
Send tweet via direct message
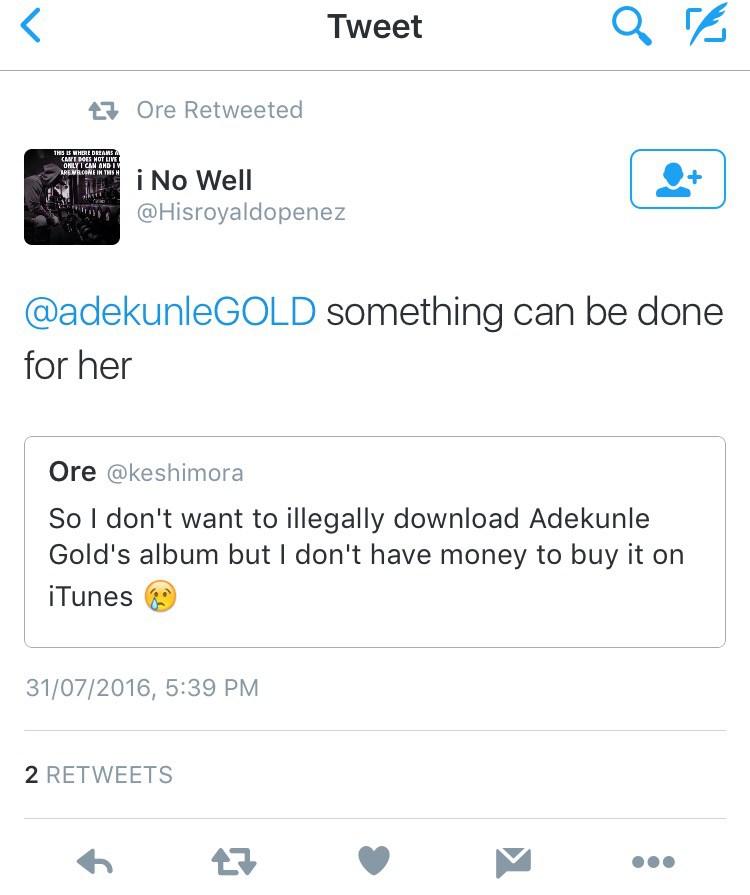coord(514,861)
